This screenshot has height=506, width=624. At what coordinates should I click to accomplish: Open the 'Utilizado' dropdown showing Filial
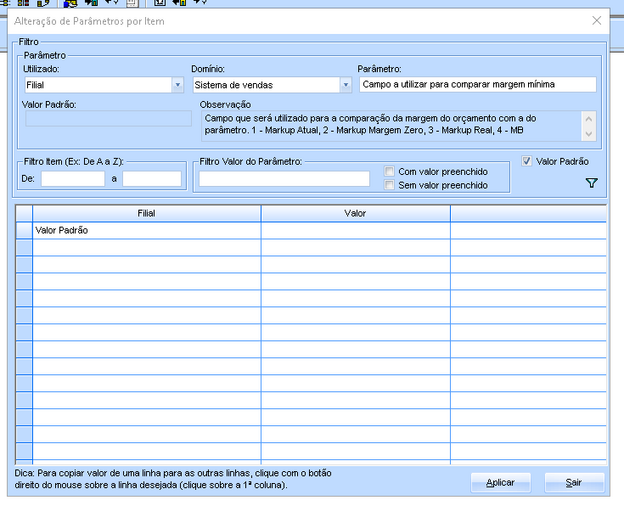point(101,85)
